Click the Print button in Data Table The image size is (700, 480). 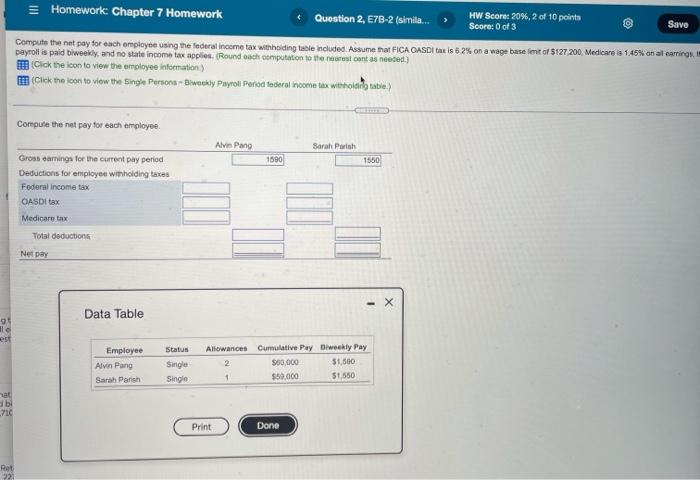click(x=201, y=427)
